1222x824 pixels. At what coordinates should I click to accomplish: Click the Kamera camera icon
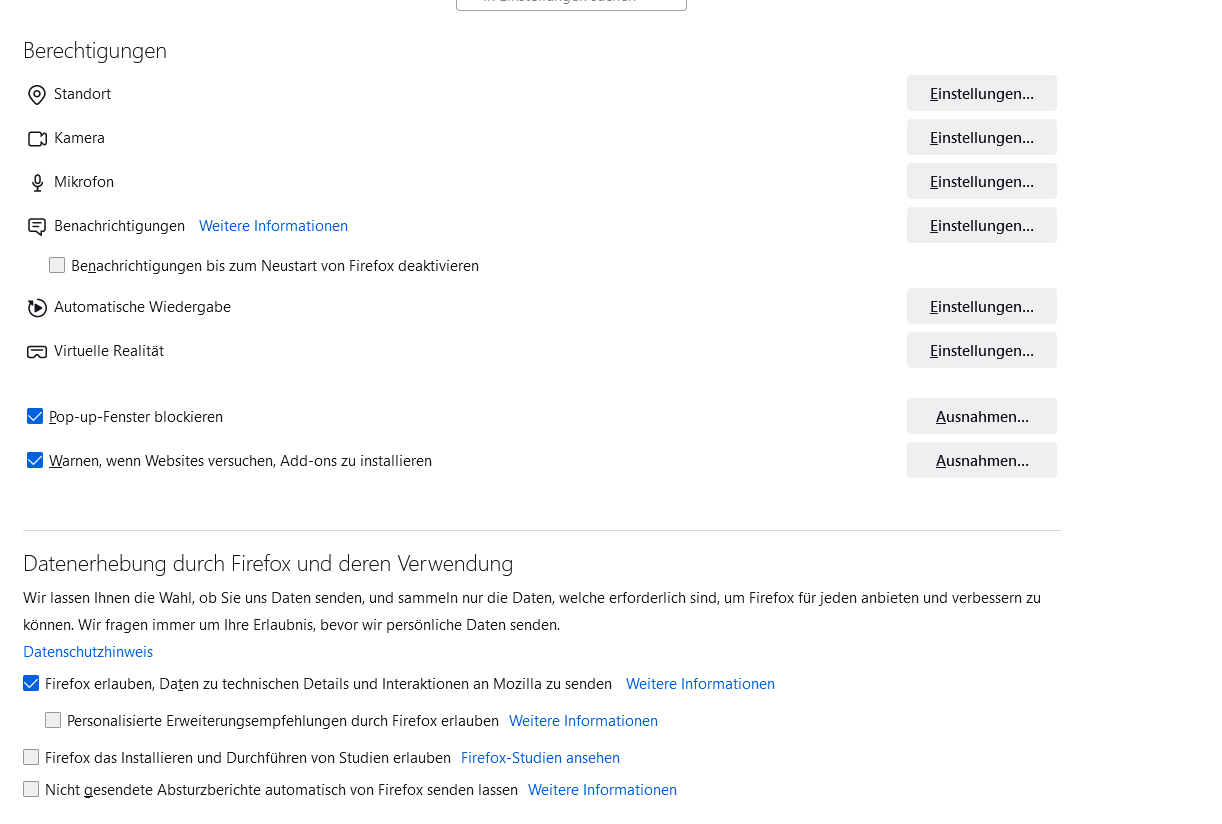[x=38, y=139]
